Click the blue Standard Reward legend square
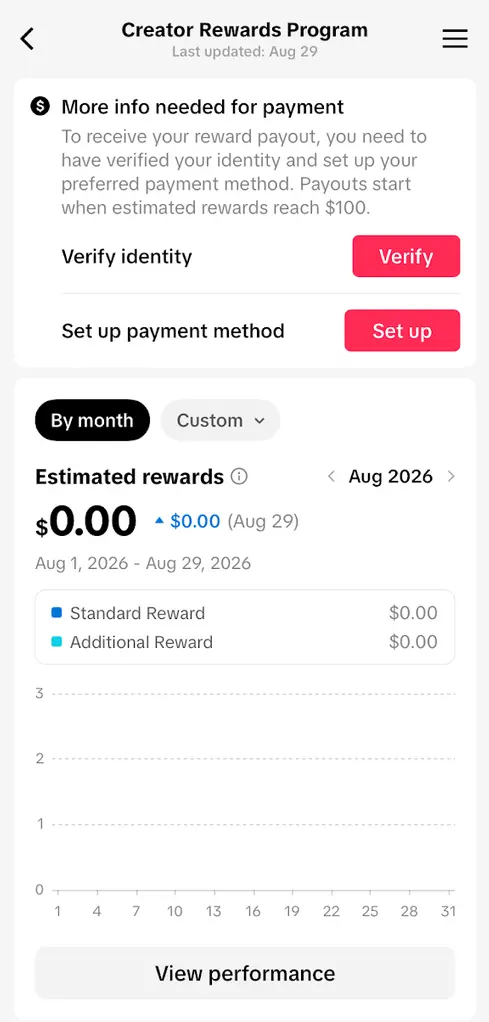Viewport: 489px width, 1022px height. [56, 613]
